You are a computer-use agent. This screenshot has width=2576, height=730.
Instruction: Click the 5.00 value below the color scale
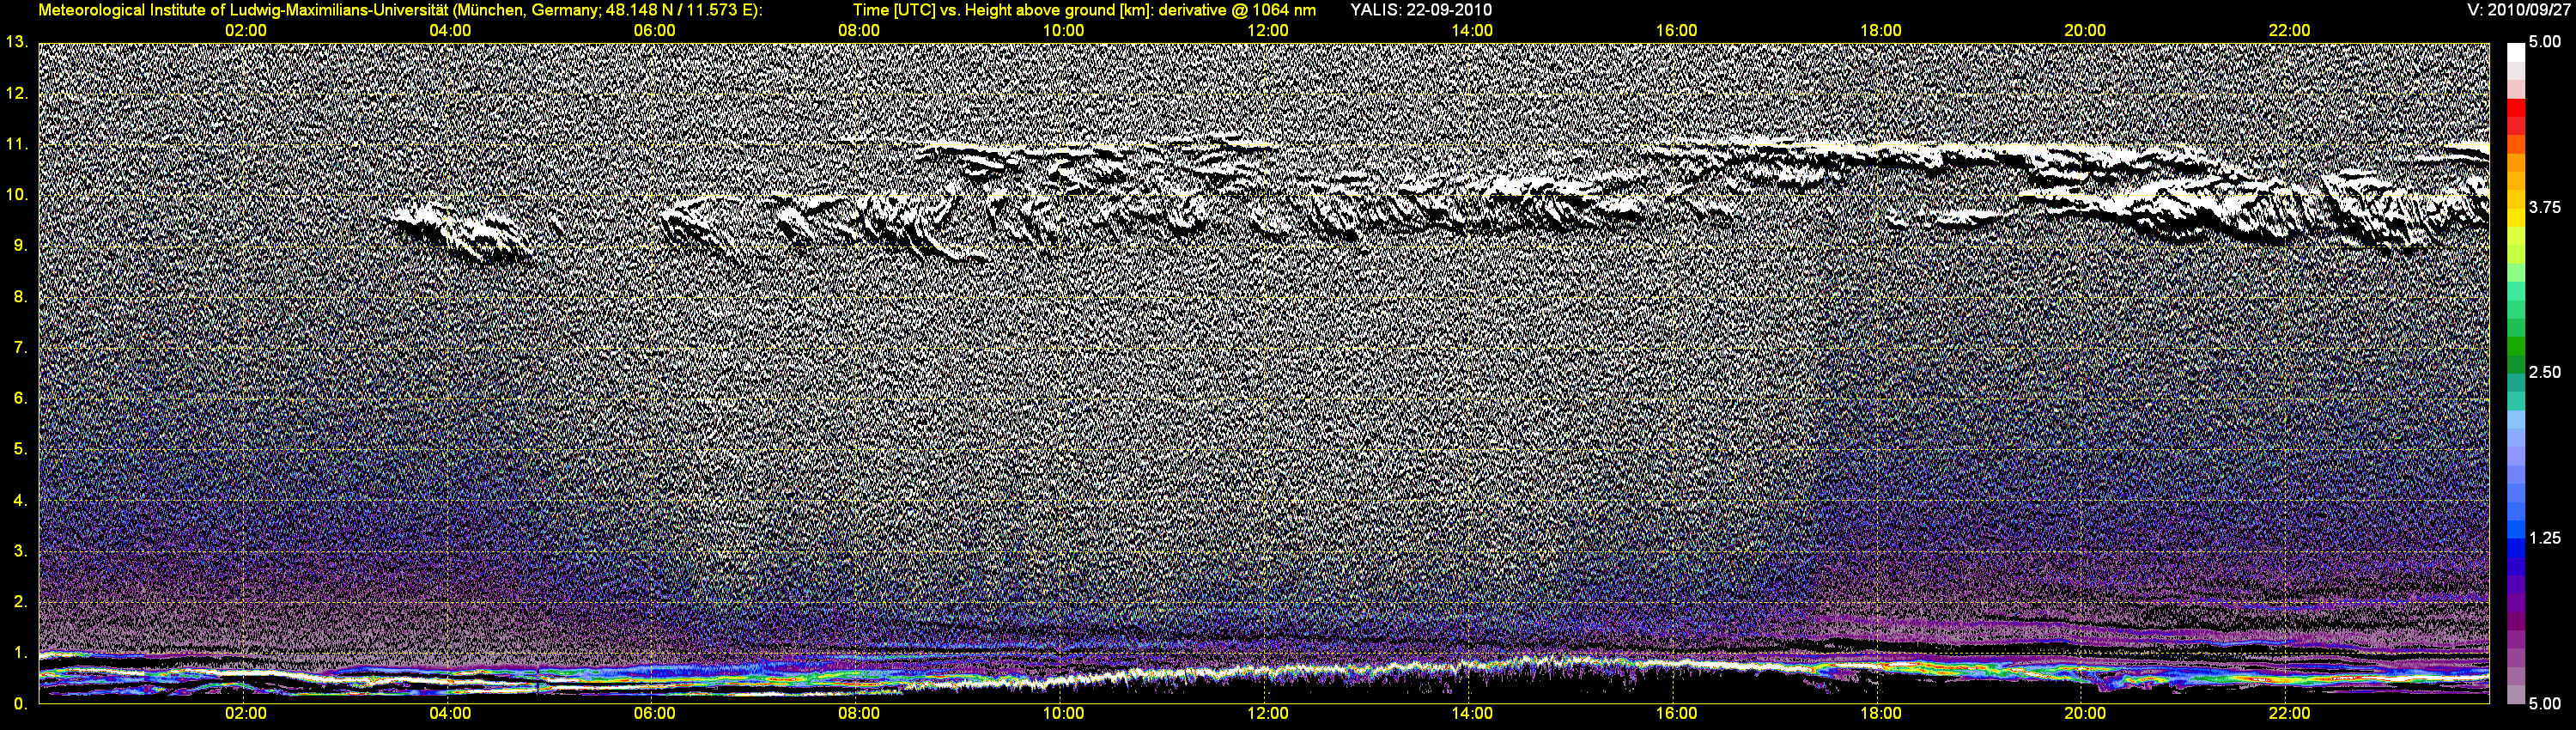(x=2545, y=704)
